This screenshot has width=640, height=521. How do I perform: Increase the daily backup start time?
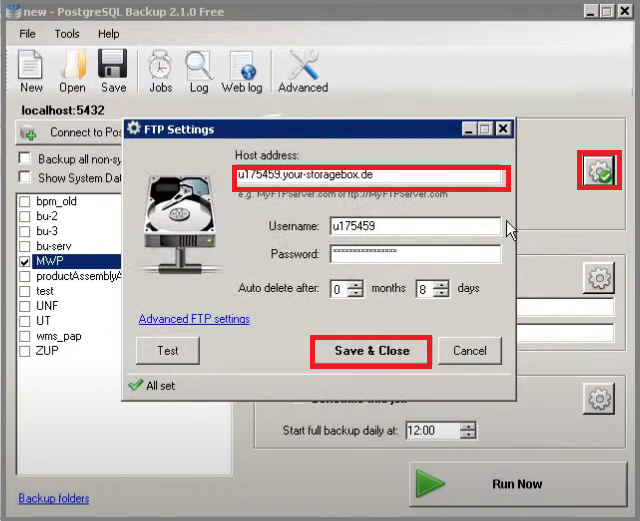pyautogui.click(x=468, y=426)
